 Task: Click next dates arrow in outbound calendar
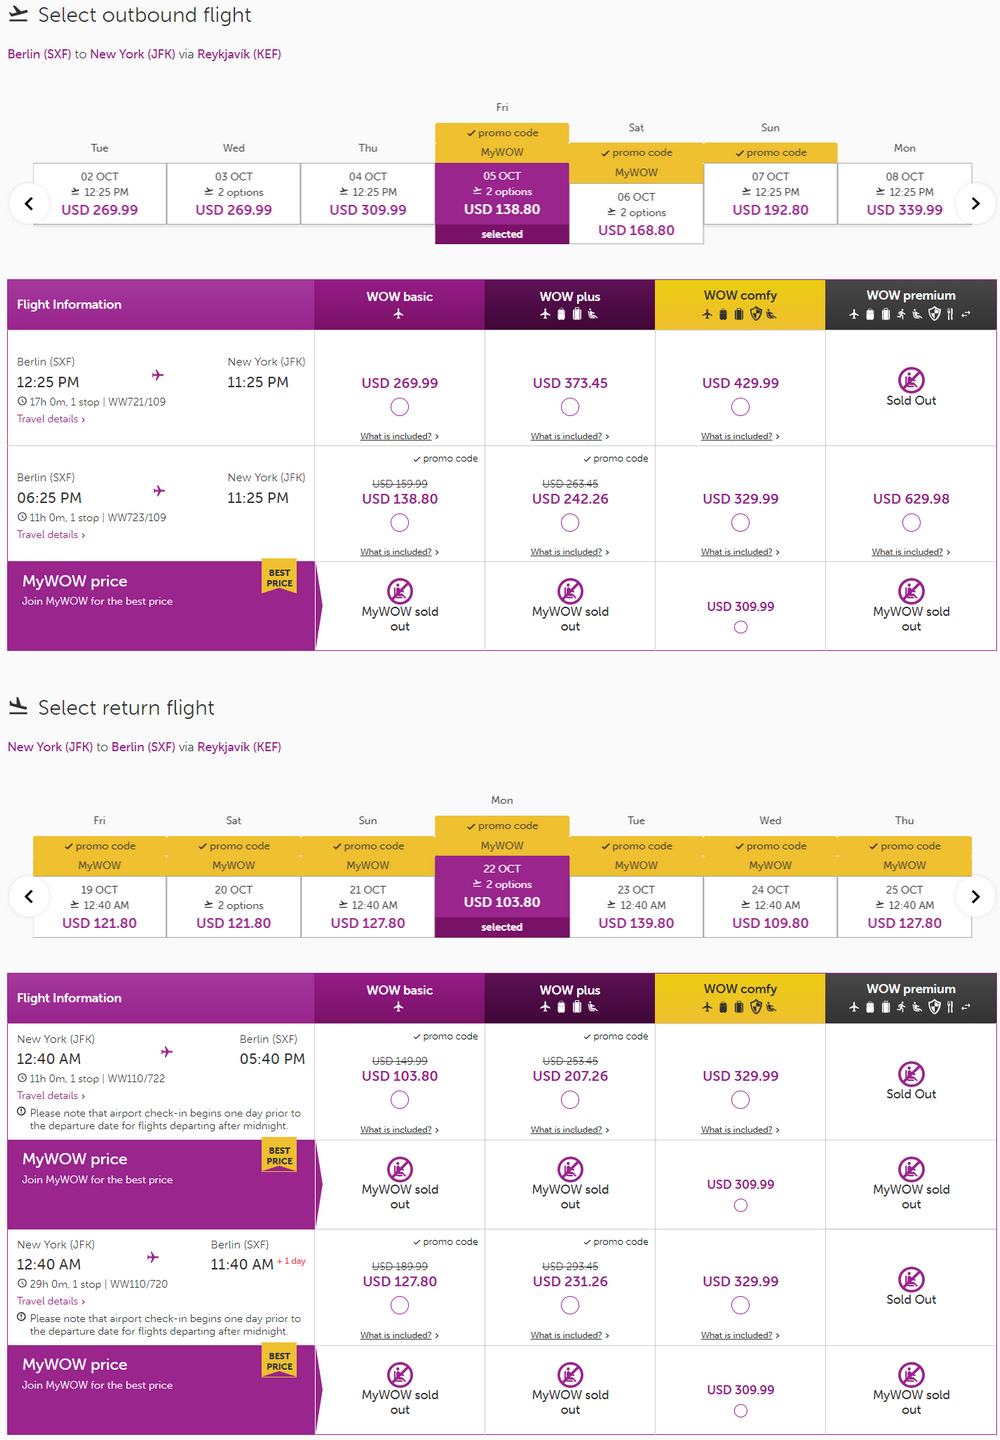coord(975,203)
